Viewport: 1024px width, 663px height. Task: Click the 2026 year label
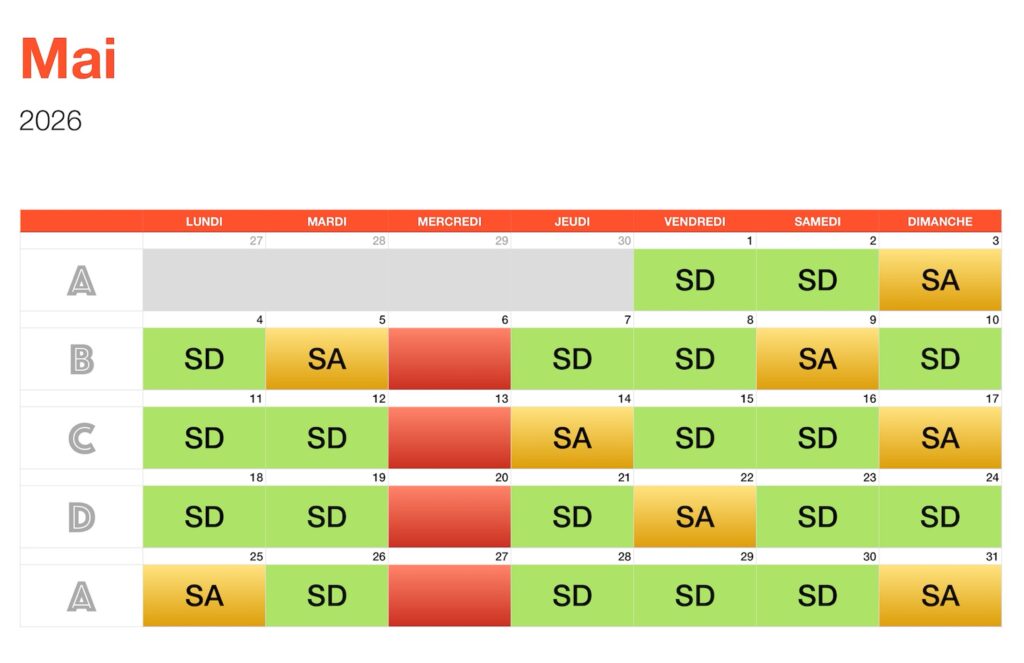pyautogui.click(x=50, y=121)
